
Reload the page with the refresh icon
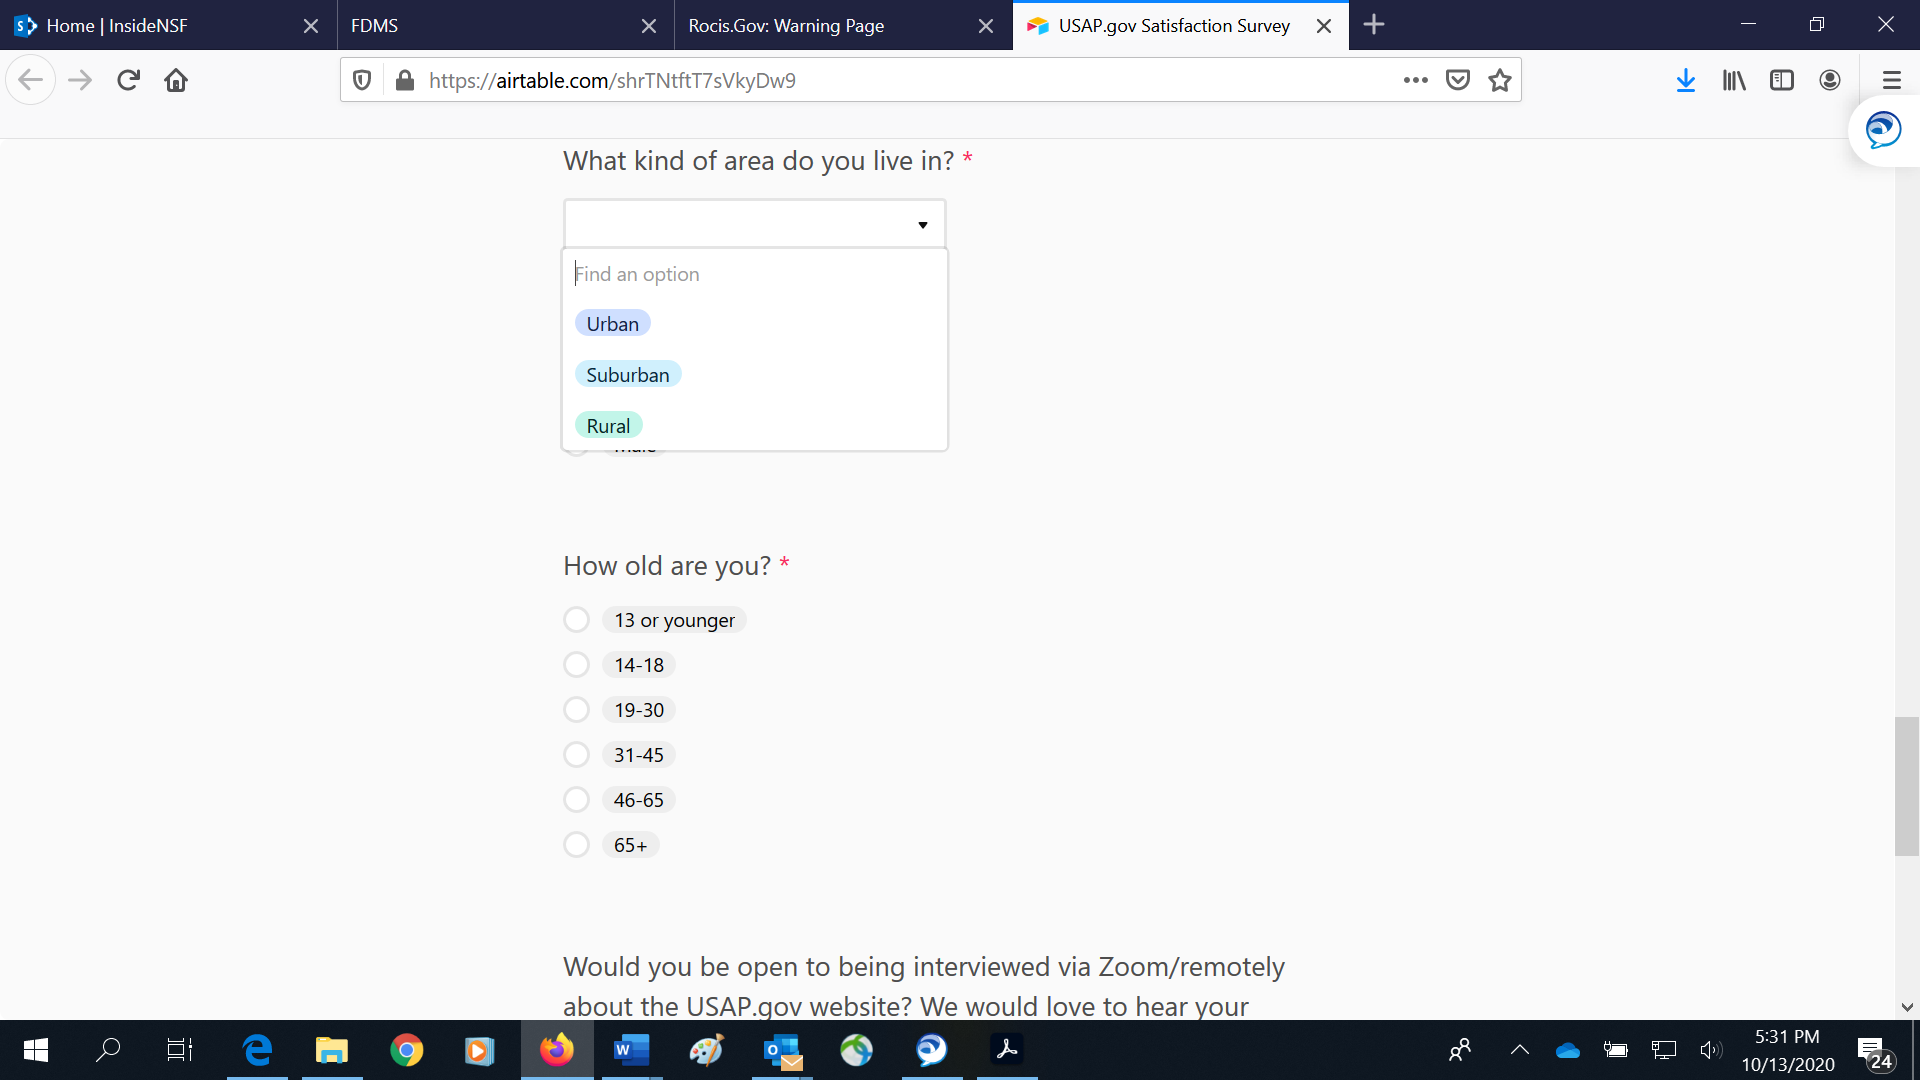tap(128, 80)
